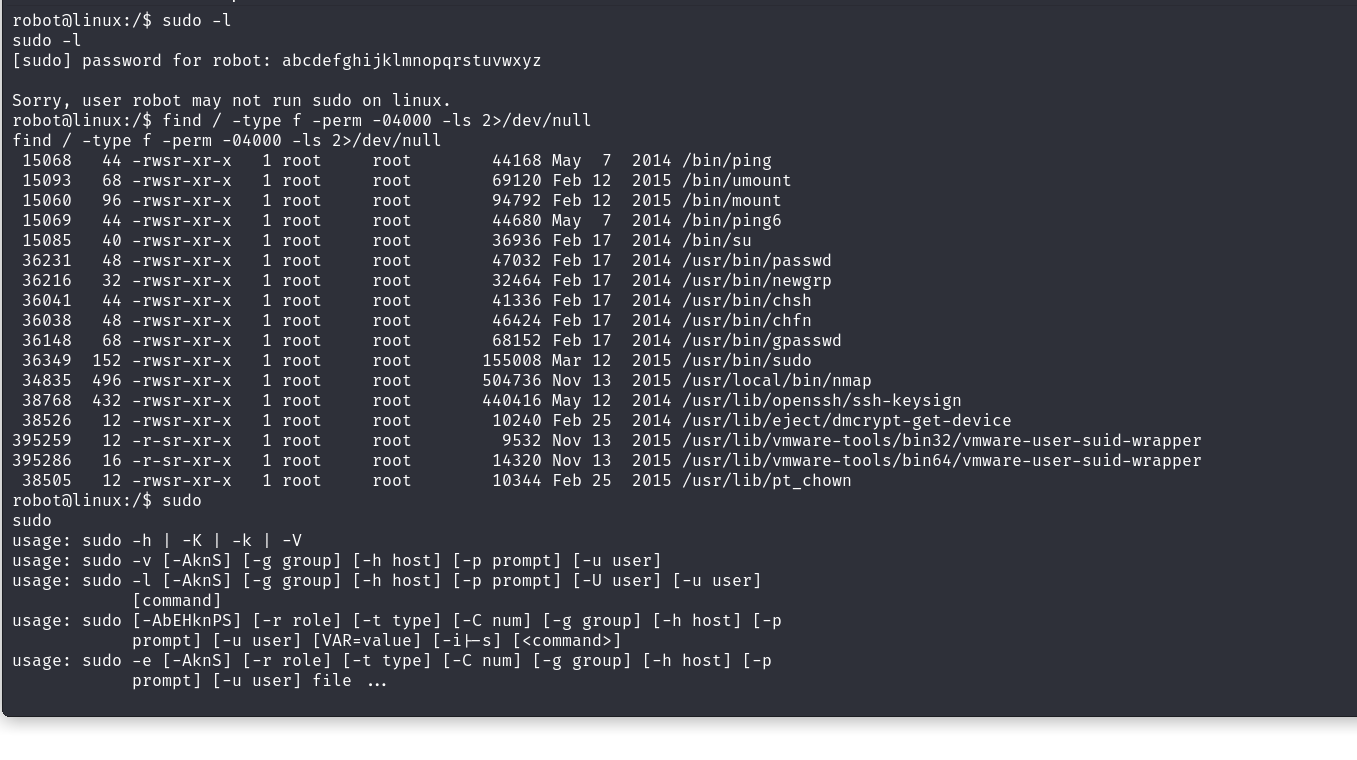Screen dimensions: 1357x760
Task: Click the password text abcdefghijklmnopqrstuvwxyz
Action: coord(412,61)
